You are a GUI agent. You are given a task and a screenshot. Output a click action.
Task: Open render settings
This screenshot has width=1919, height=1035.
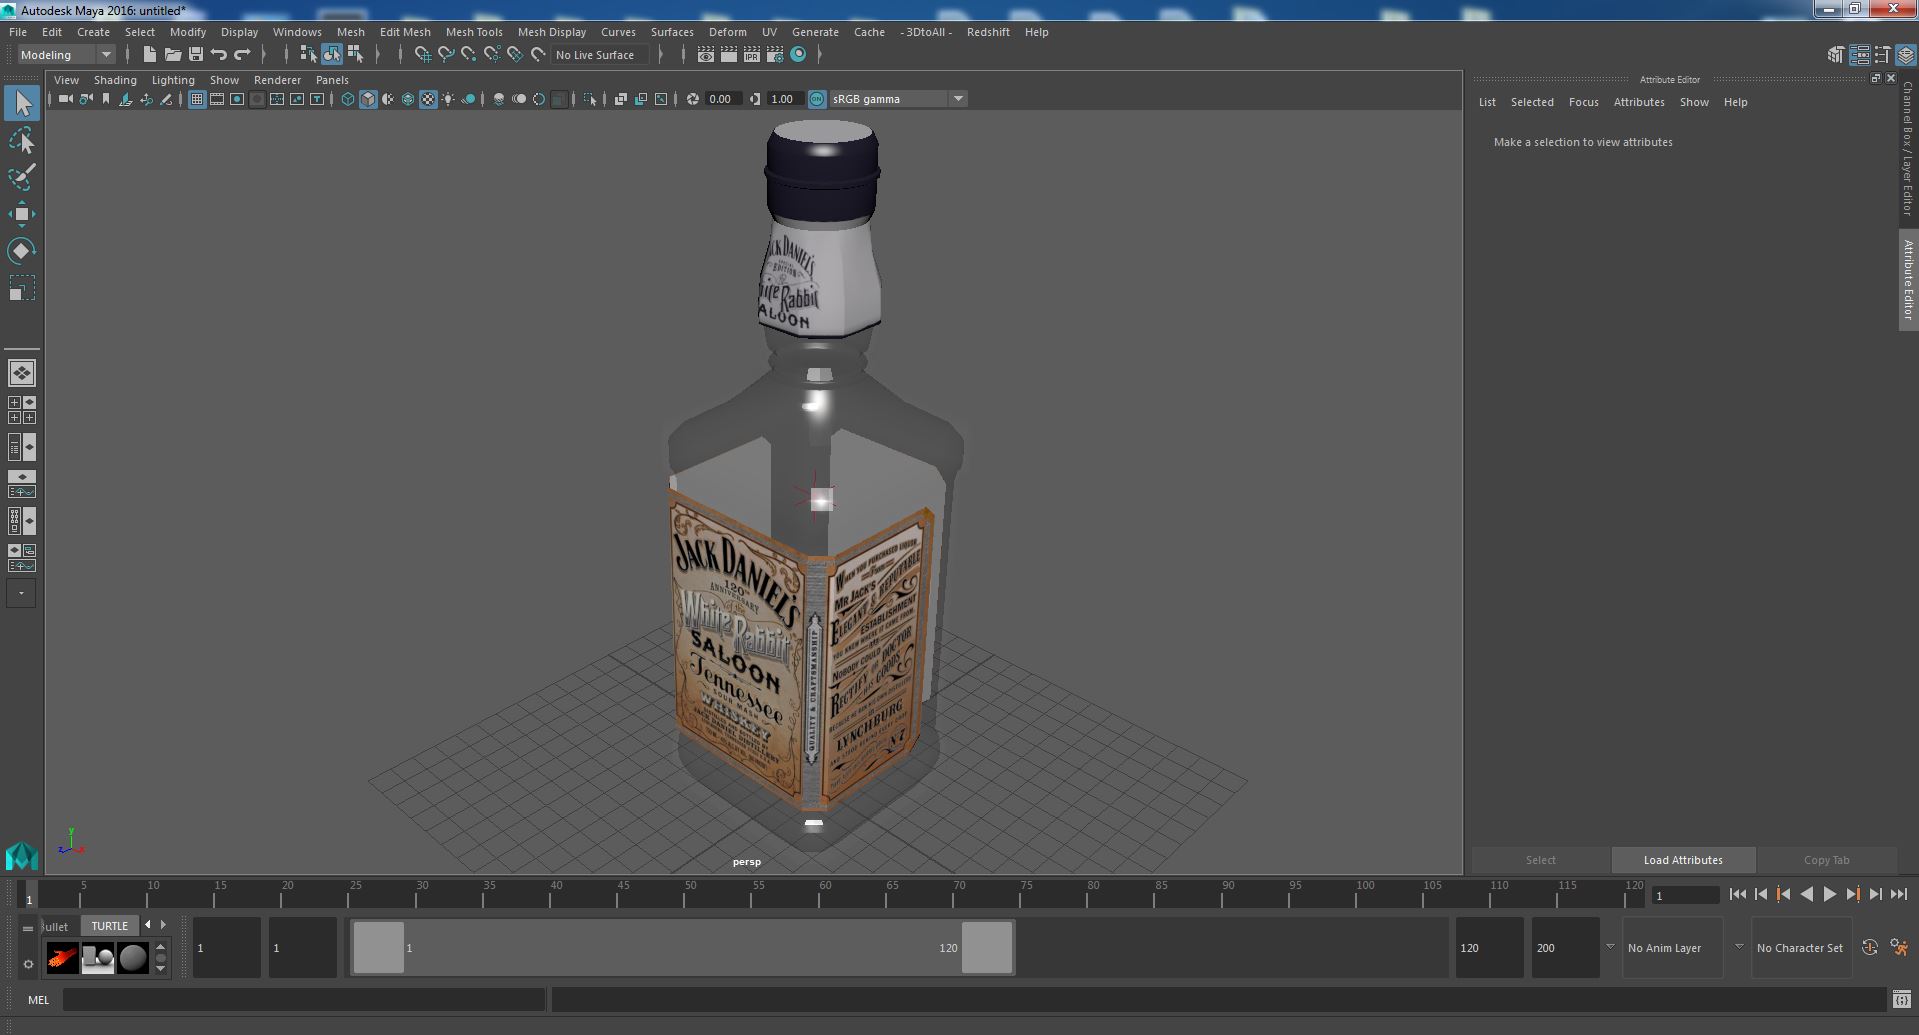coord(775,55)
